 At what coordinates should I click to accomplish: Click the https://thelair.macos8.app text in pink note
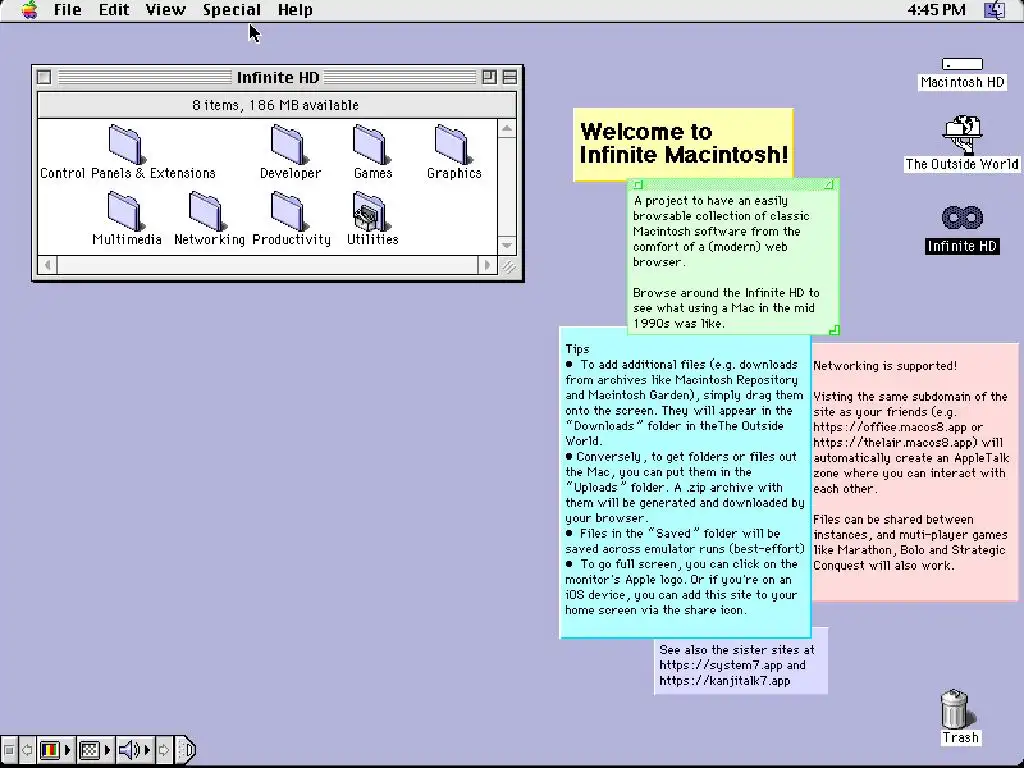(x=895, y=442)
